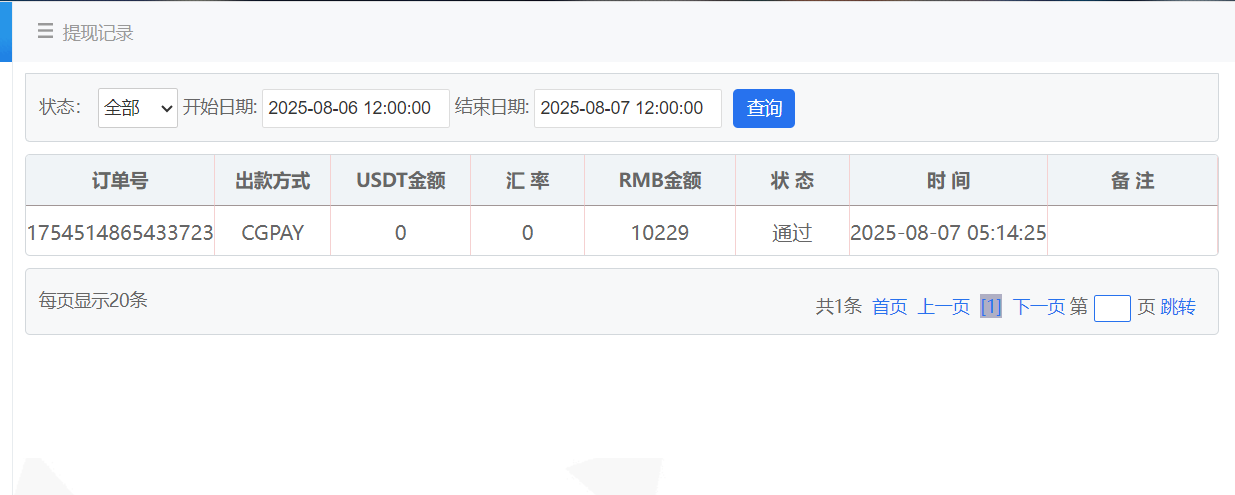Click the 开始日期 start date field
This screenshot has height=495, width=1235.
click(x=355, y=108)
